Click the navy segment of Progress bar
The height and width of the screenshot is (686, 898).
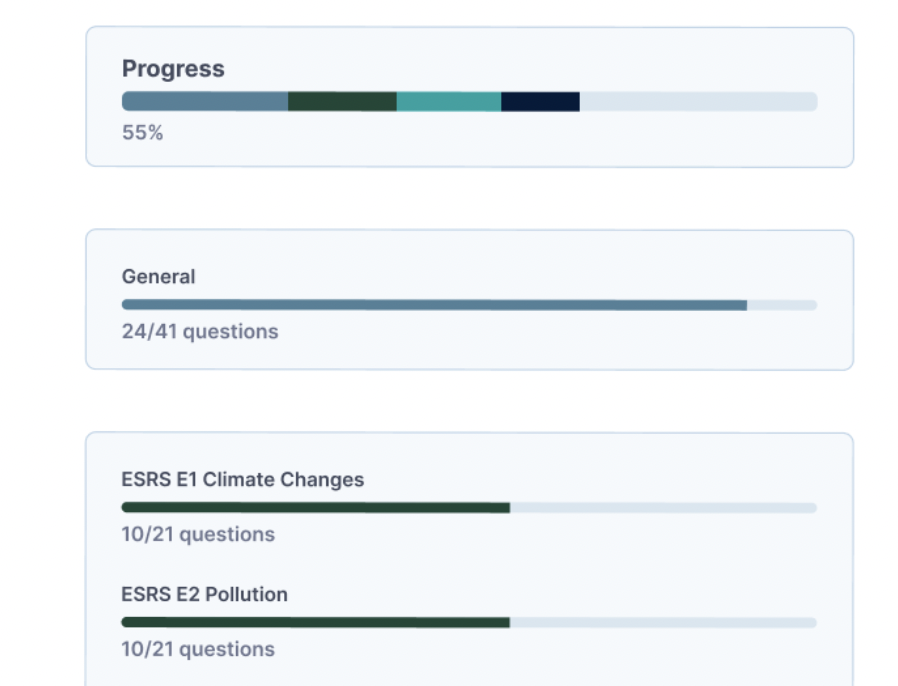click(x=540, y=102)
